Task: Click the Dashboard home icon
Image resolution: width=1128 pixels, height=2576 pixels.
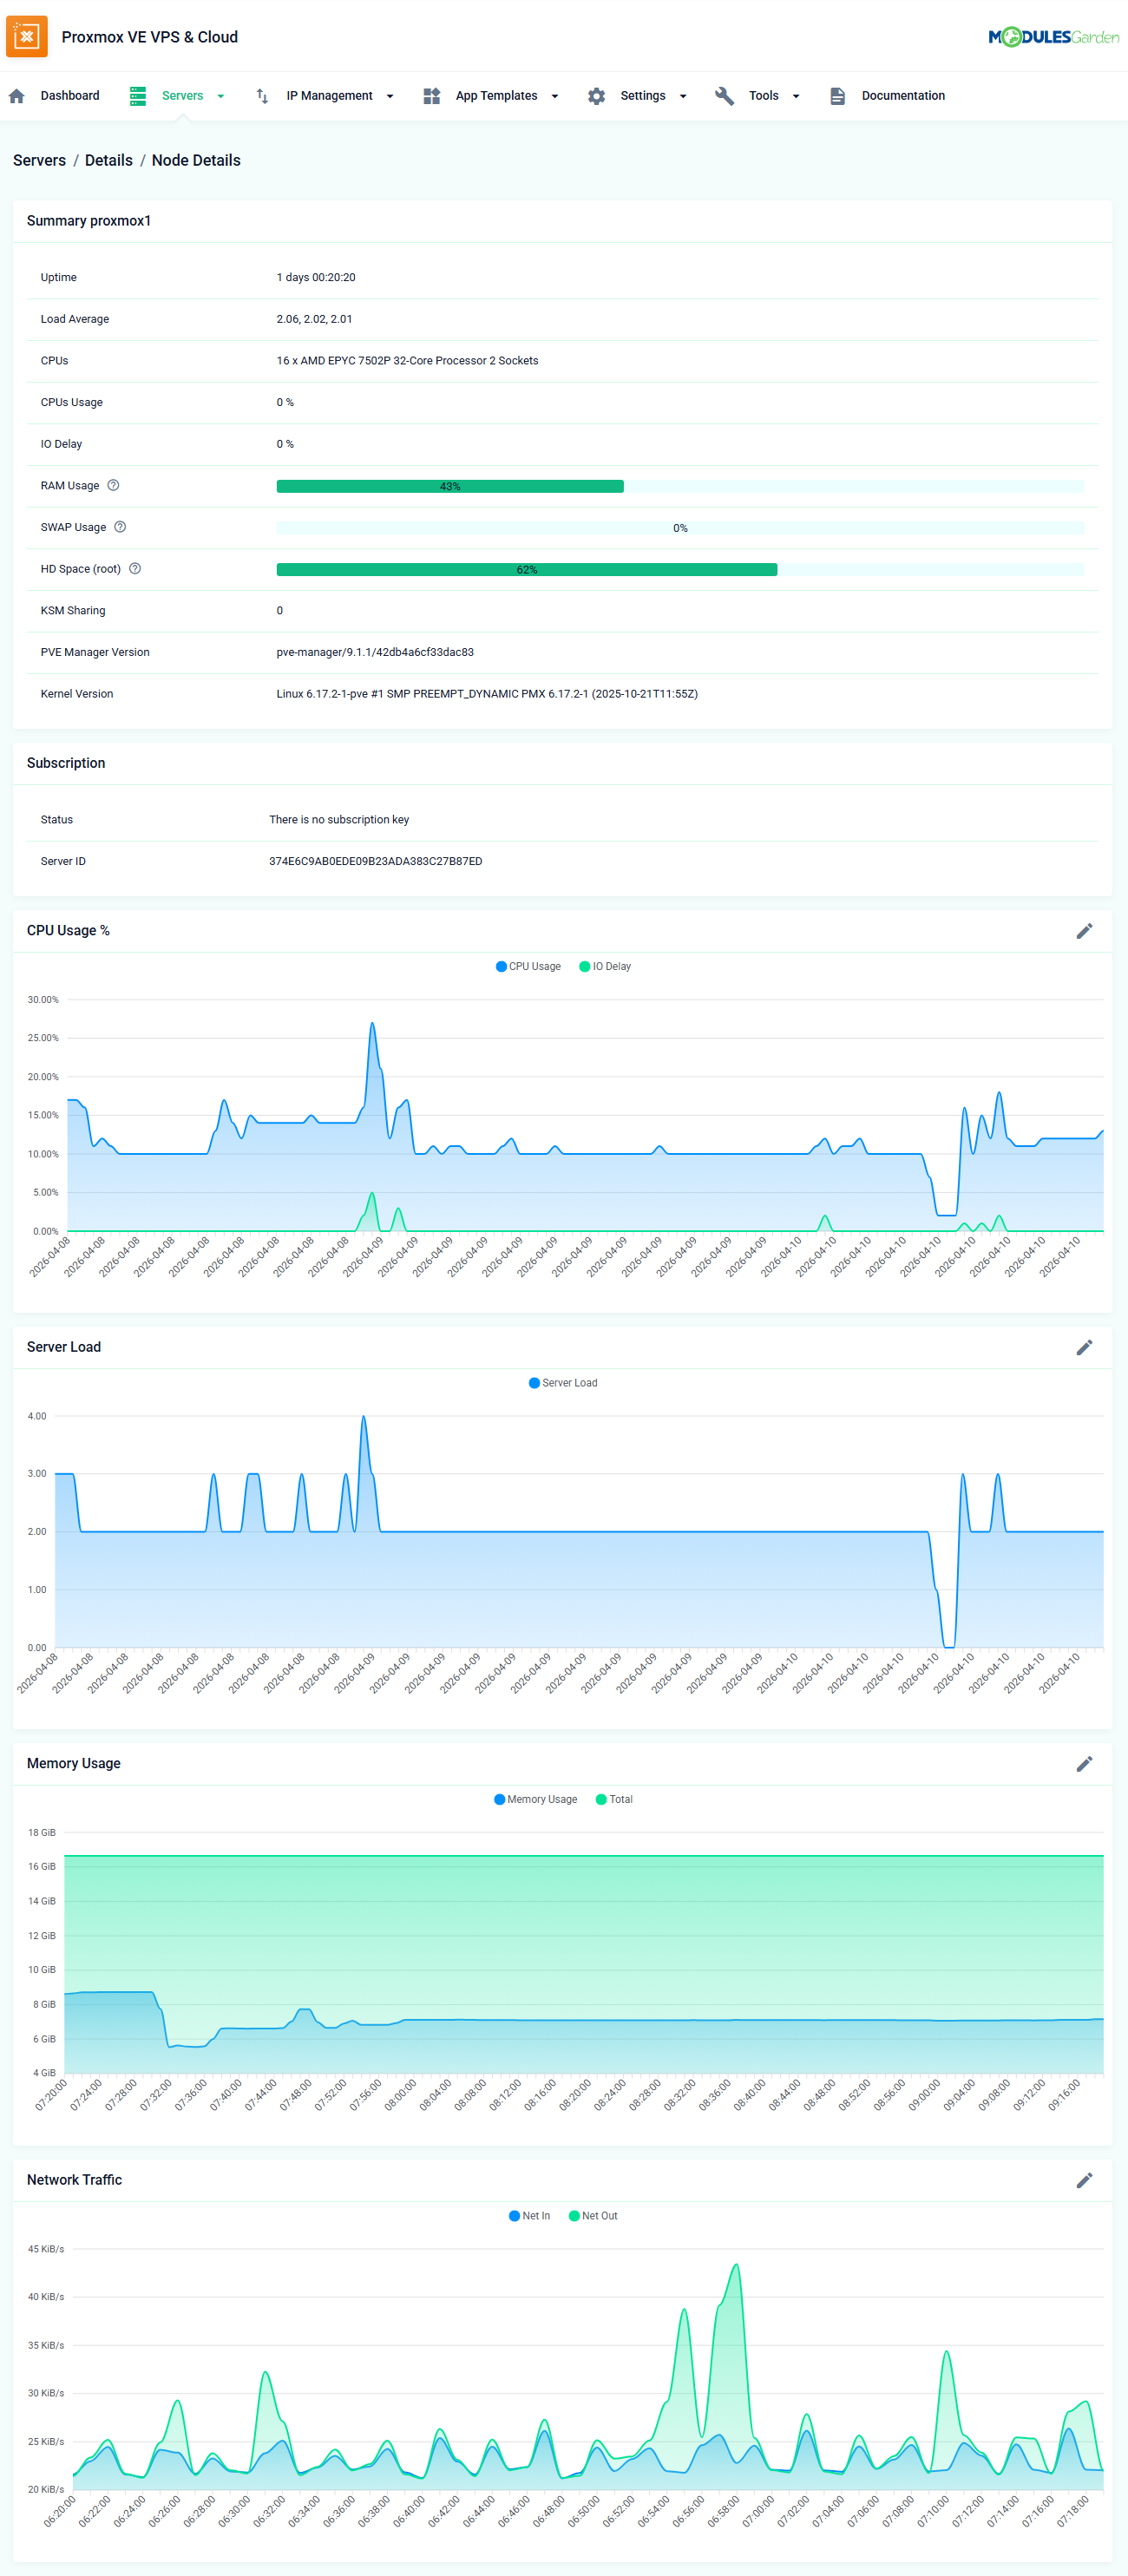Action: click(x=17, y=96)
